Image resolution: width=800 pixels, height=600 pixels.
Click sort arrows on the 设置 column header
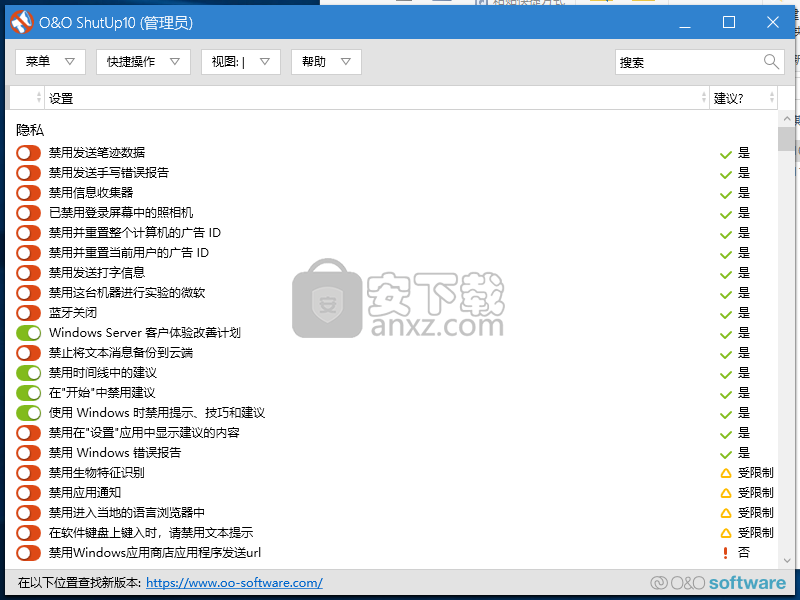704,97
